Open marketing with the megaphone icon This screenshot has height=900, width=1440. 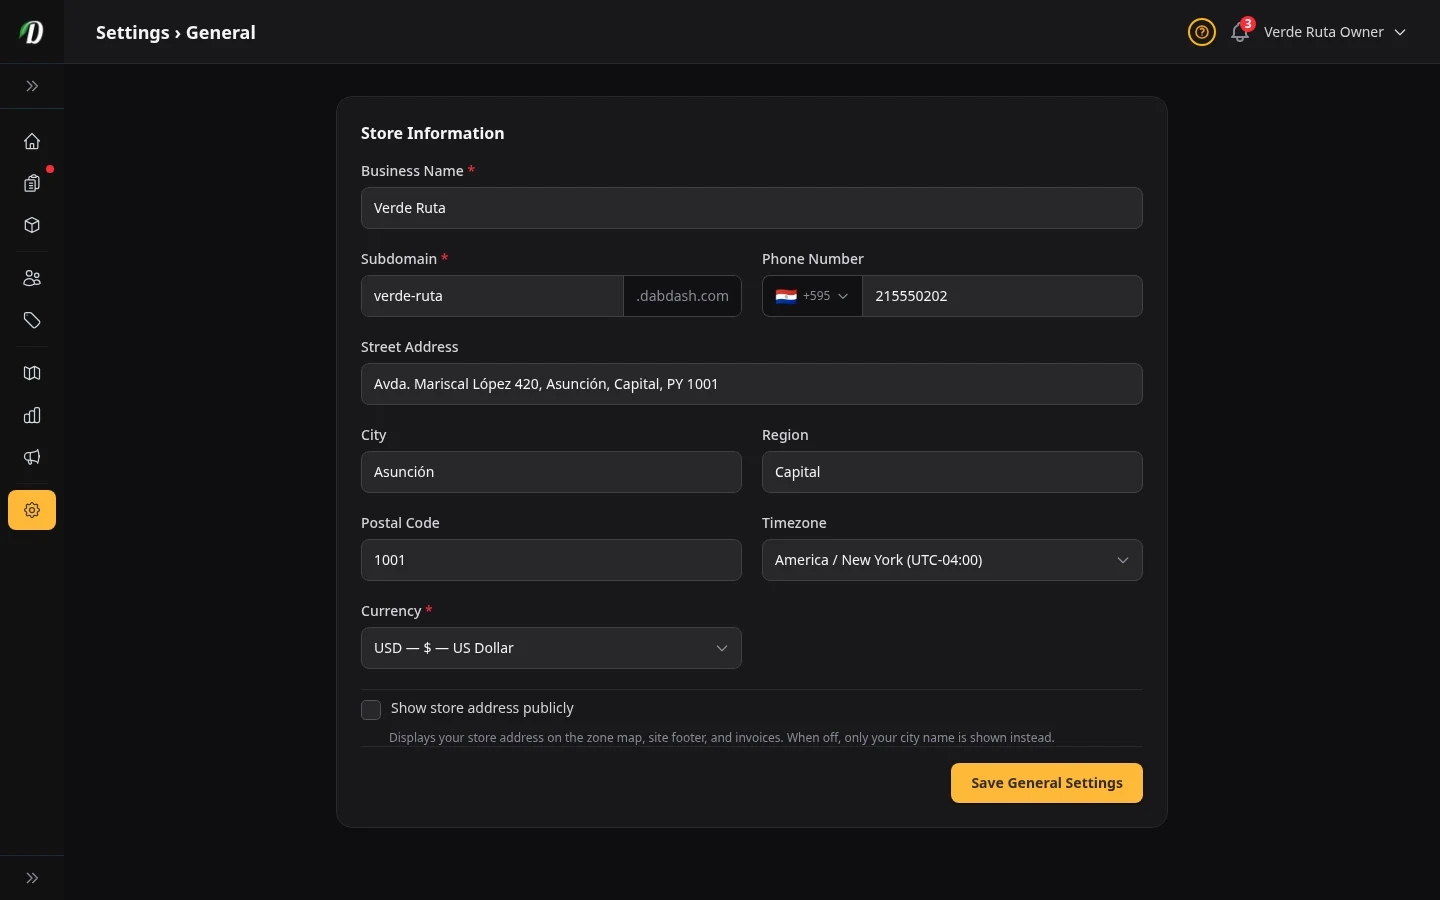point(32,457)
